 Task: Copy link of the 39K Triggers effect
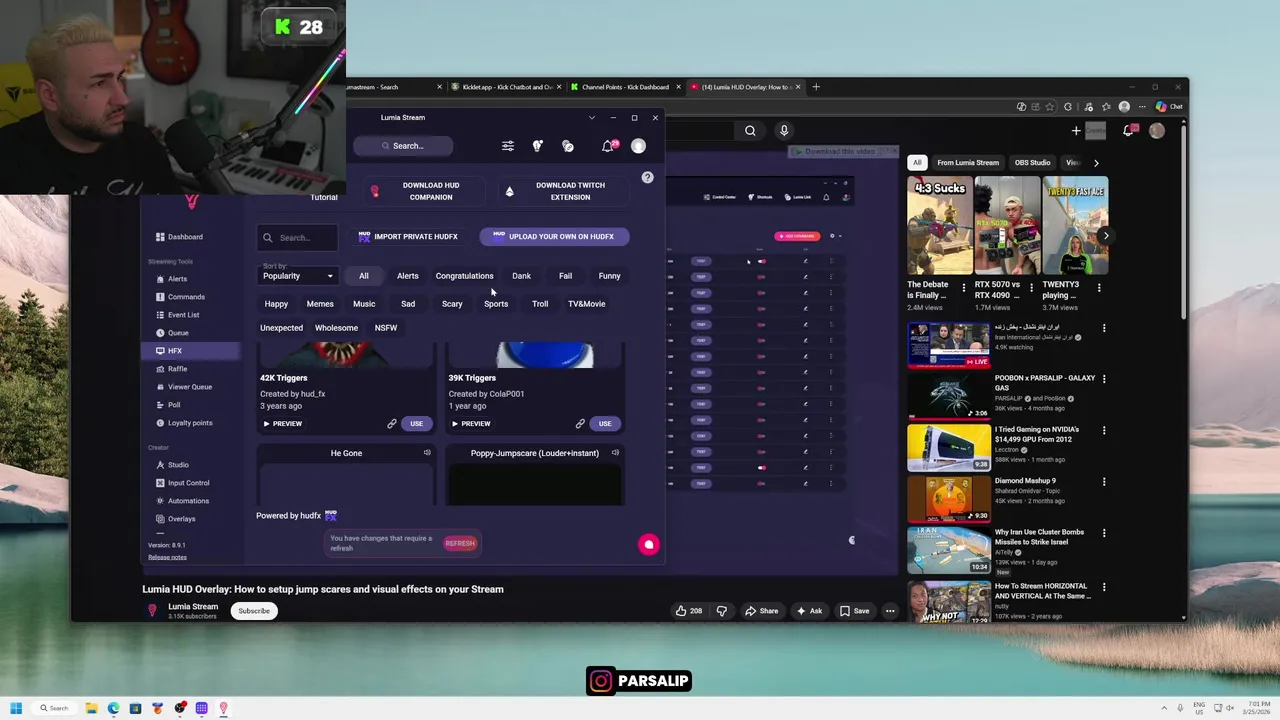point(580,424)
